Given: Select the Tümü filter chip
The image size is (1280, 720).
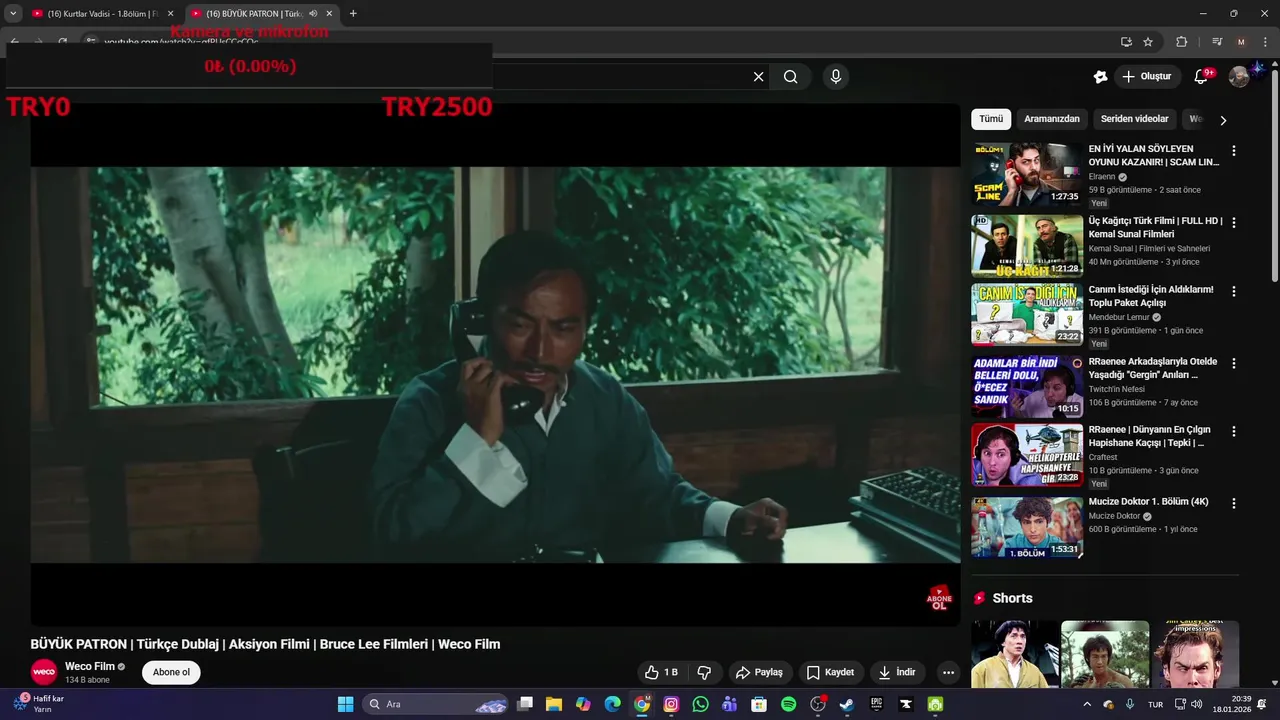Looking at the screenshot, I should click(x=991, y=119).
